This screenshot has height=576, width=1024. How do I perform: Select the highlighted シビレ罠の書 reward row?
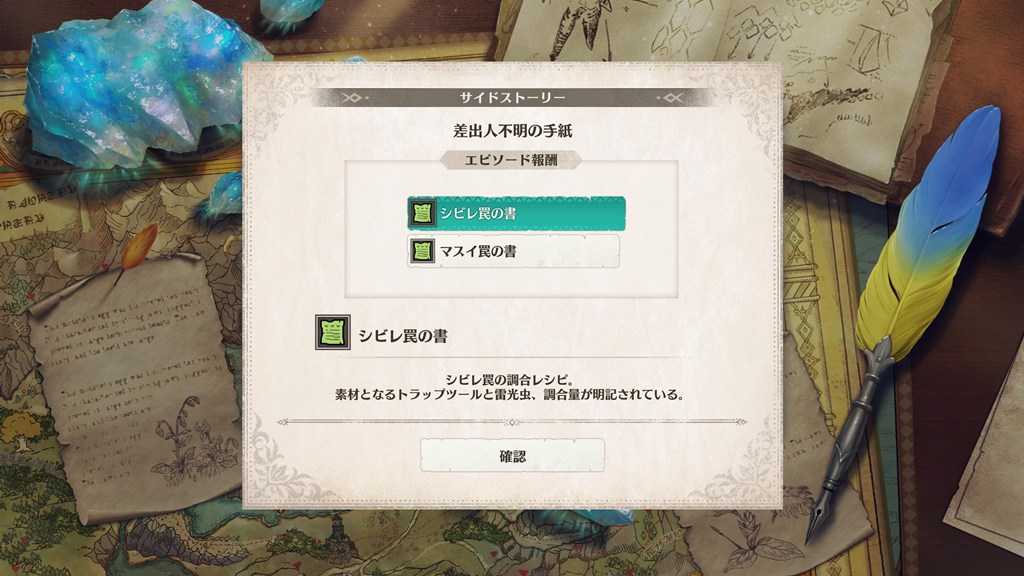[516, 214]
